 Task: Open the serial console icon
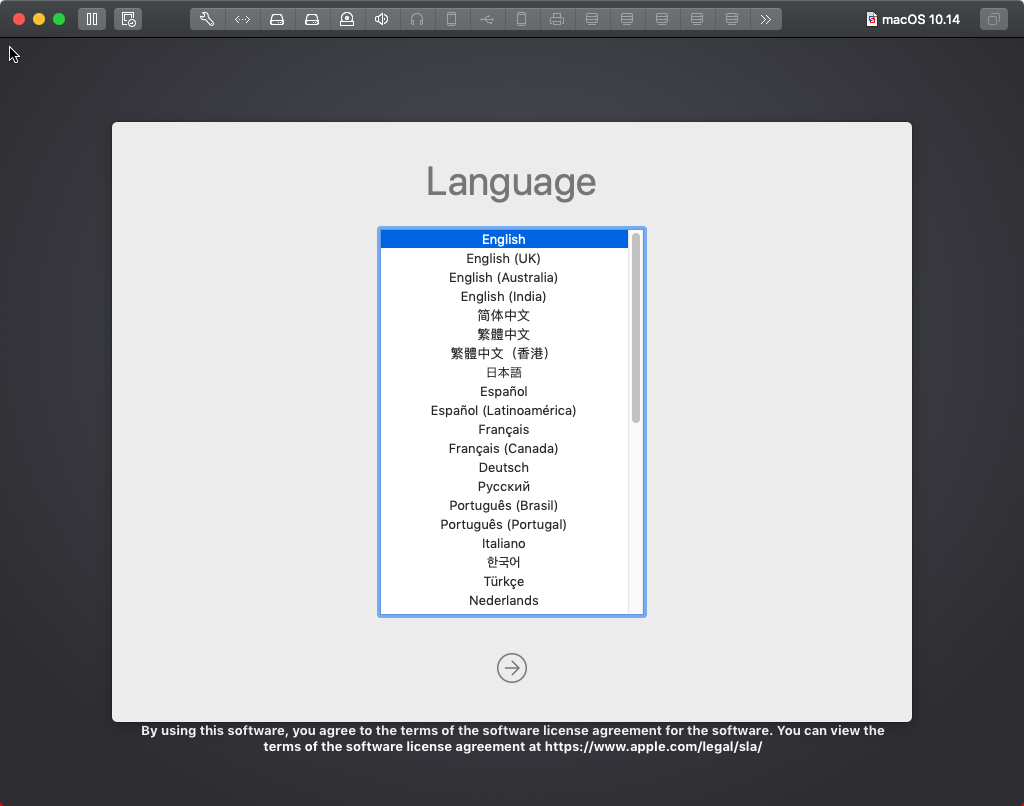tap(242, 19)
